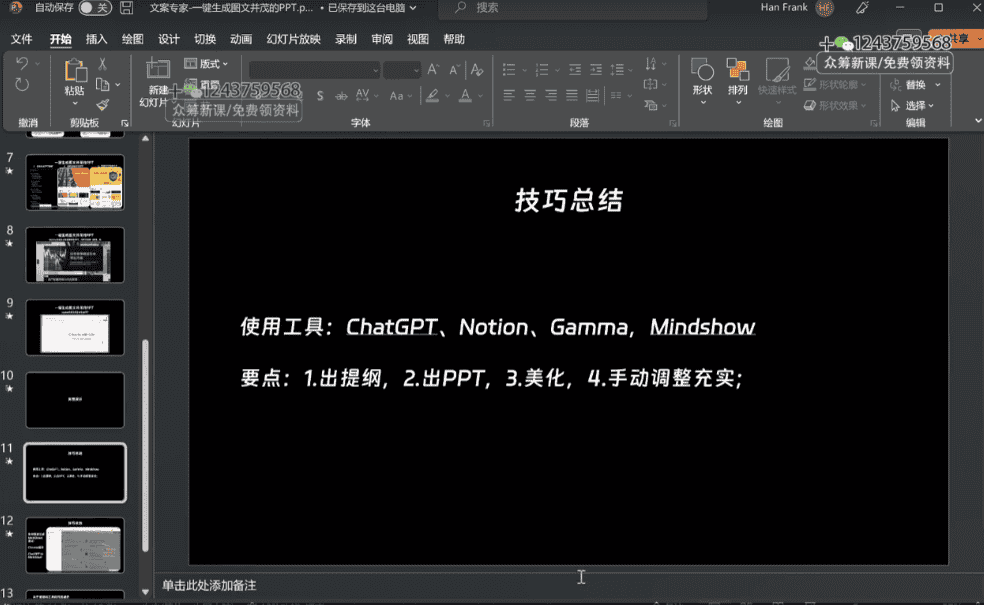984x605 pixels.
Task: Toggle the AutoSave (自动保存) switch
Action: [95, 8]
